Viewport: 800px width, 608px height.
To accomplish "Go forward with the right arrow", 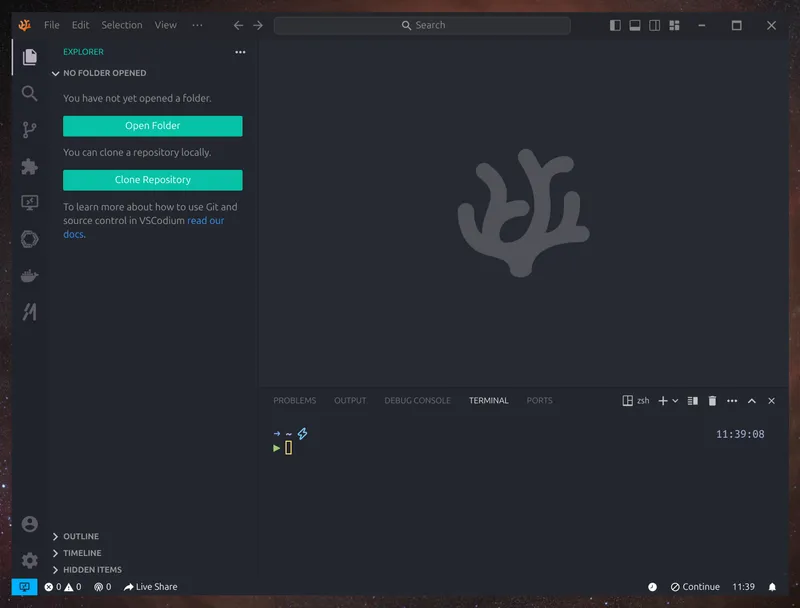I will [258, 25].
